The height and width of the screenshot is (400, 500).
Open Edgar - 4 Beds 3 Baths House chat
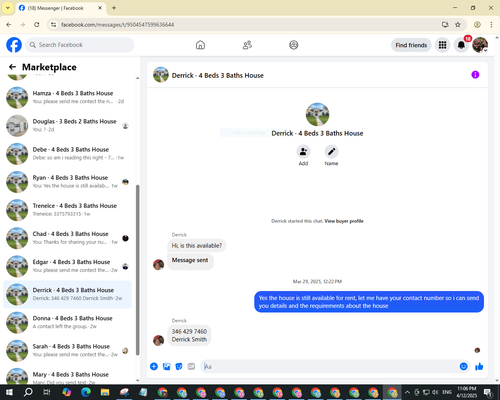point(67,266)
